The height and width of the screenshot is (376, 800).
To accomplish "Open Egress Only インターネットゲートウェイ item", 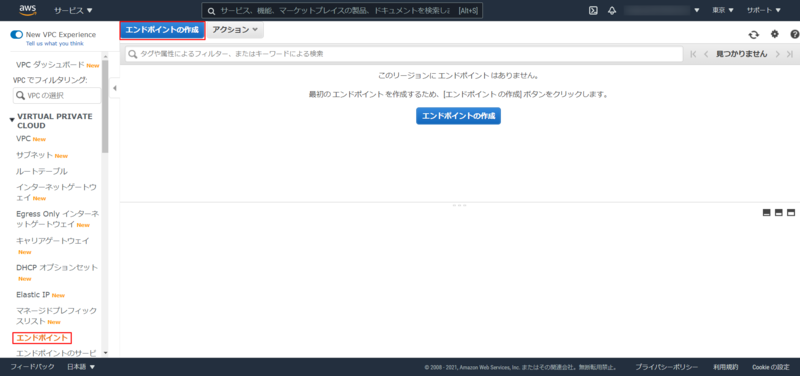I will click(x=58, y=219).
